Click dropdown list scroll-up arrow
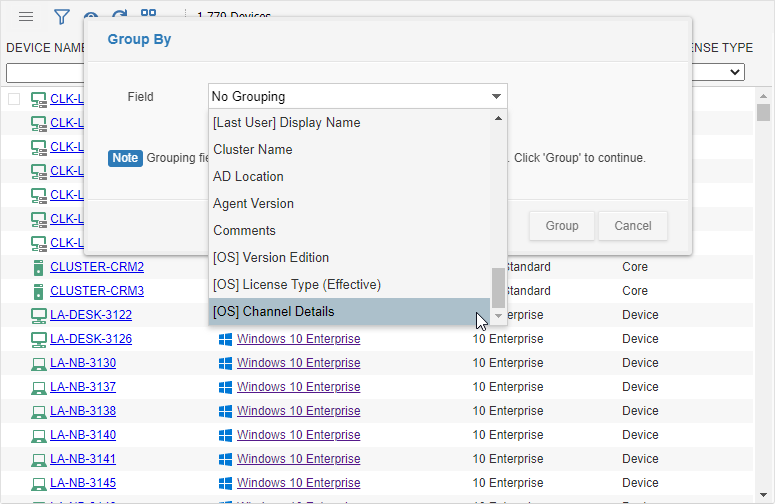775x504 pixels. 498,118
